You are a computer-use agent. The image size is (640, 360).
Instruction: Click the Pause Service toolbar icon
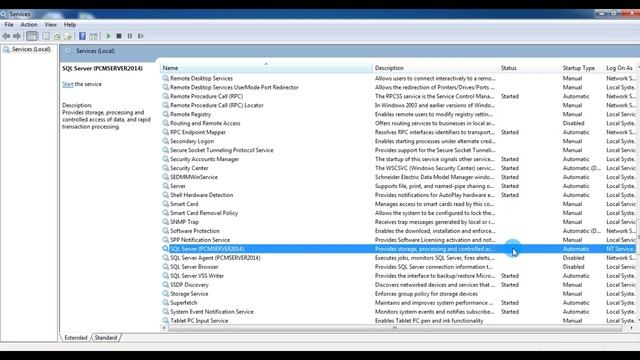tap(130, 36)
